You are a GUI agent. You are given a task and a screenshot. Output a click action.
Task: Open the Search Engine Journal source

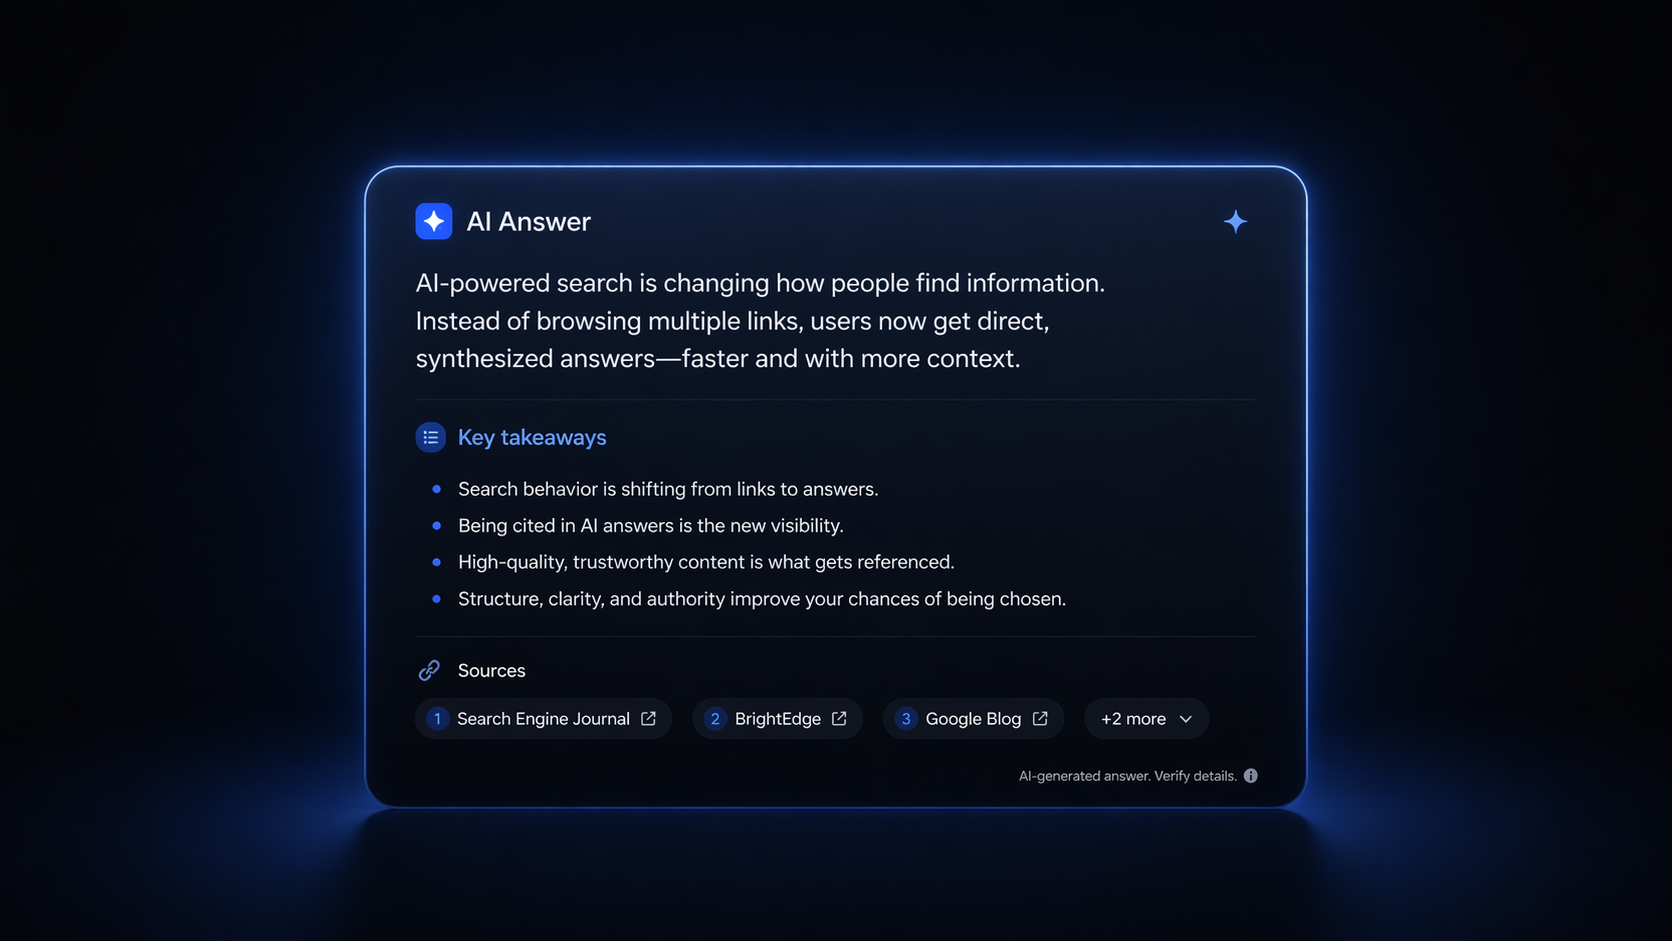[x=543, y=718]
